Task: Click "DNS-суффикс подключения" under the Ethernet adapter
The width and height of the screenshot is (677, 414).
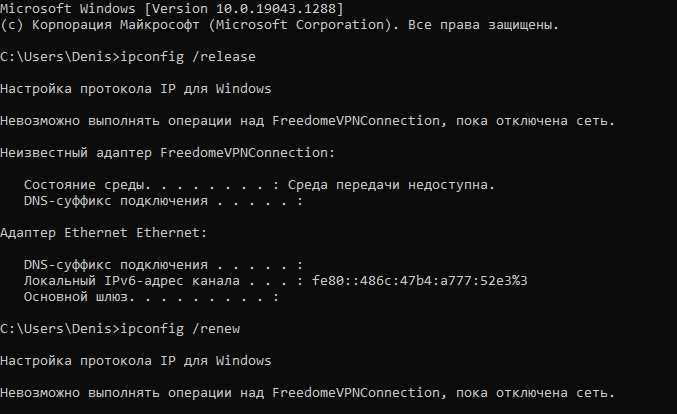Action: [x=116, y=264]
